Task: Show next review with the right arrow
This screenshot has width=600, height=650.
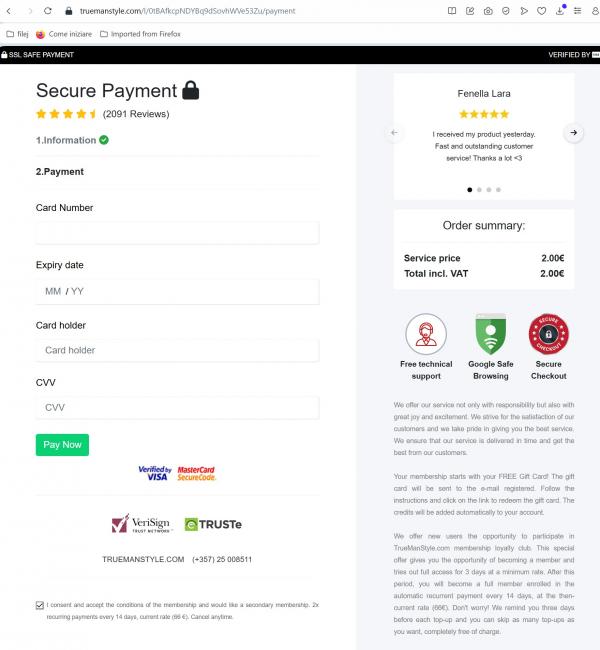Action: click(x=573, y=132)
